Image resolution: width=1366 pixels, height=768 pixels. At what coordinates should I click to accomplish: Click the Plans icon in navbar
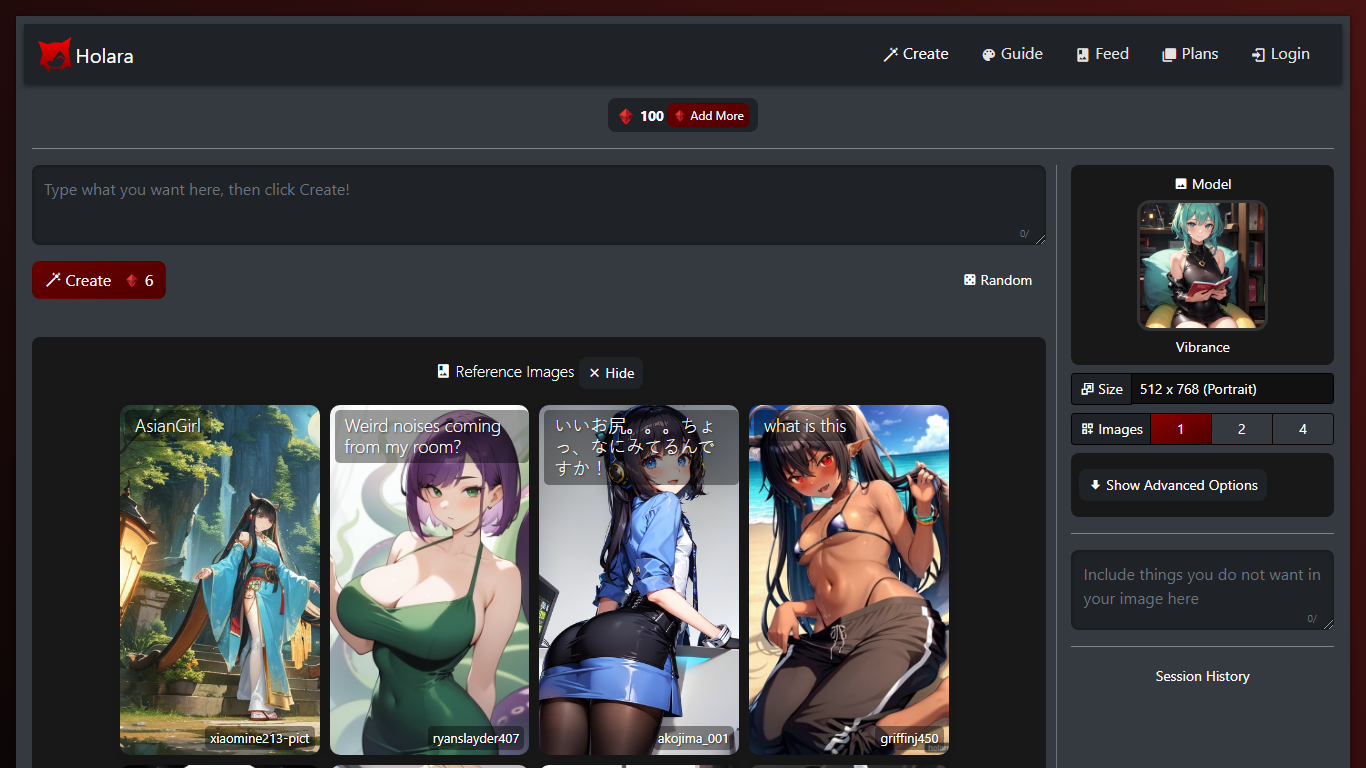tap(1168, 55)
